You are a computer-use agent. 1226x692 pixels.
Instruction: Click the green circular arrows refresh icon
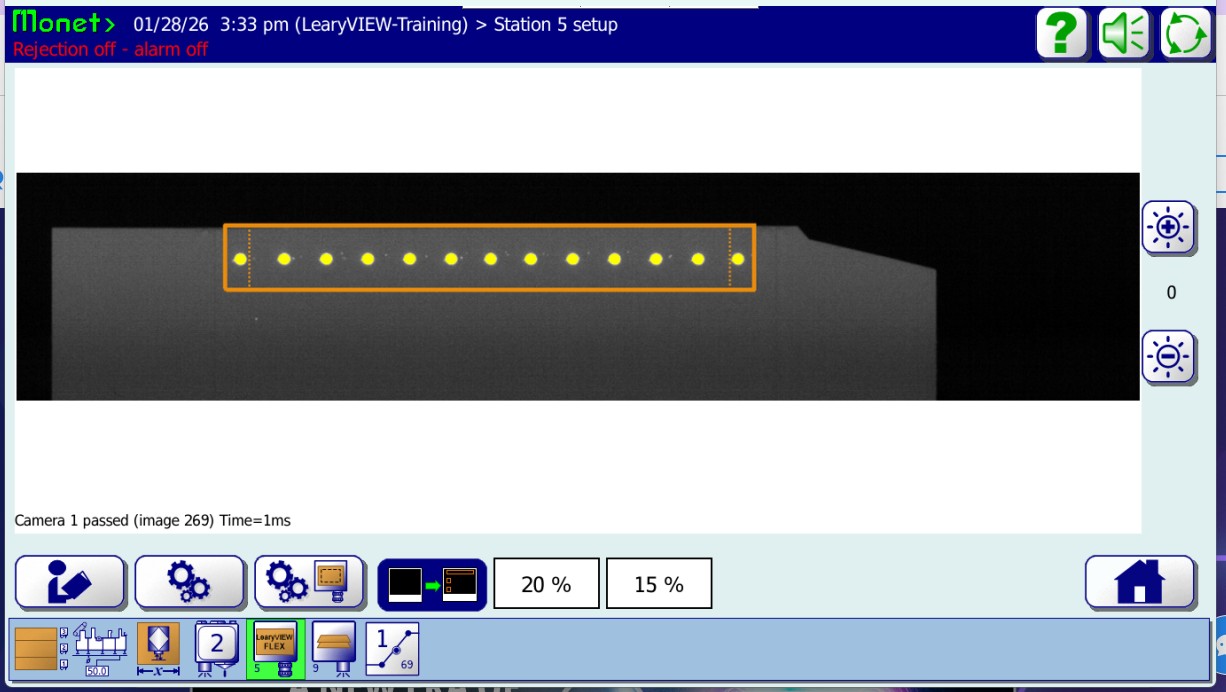[x=1186, y=34]
